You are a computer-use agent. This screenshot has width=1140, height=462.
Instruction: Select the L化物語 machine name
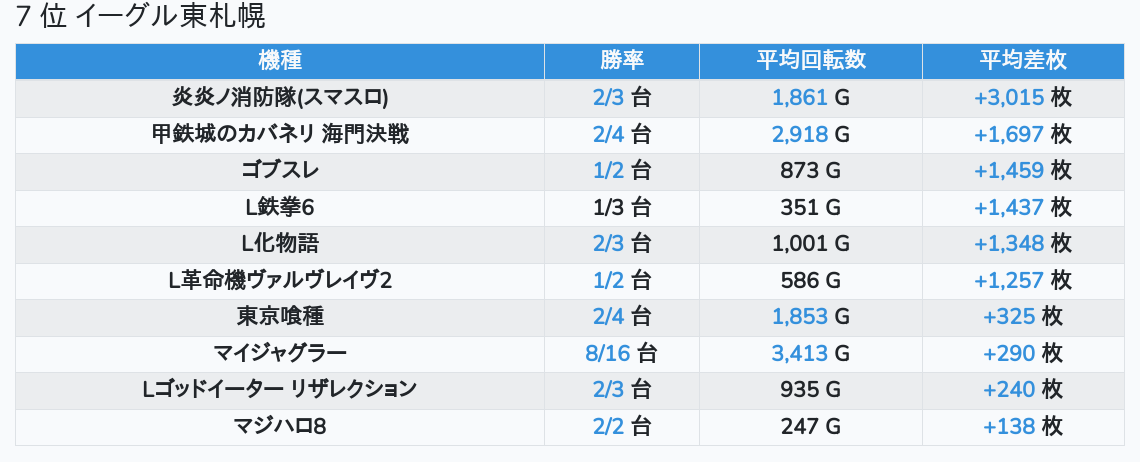click(280, 243)
